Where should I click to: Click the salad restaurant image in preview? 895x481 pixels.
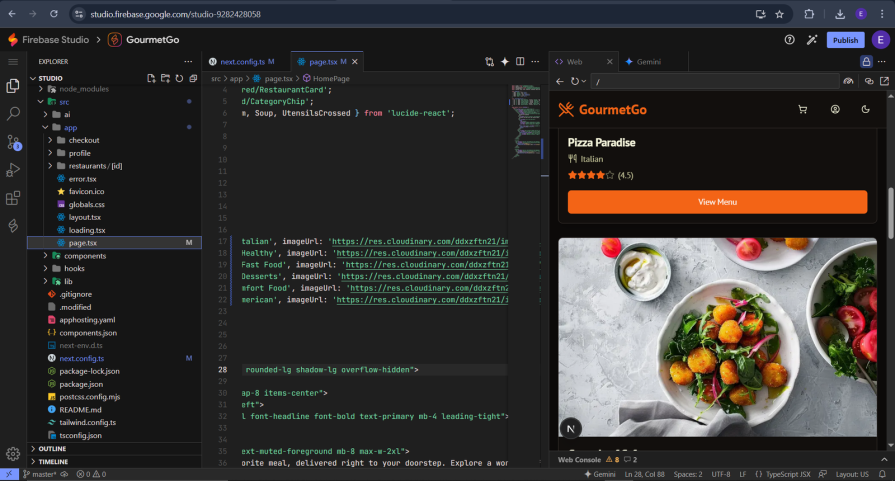[717, 337]
